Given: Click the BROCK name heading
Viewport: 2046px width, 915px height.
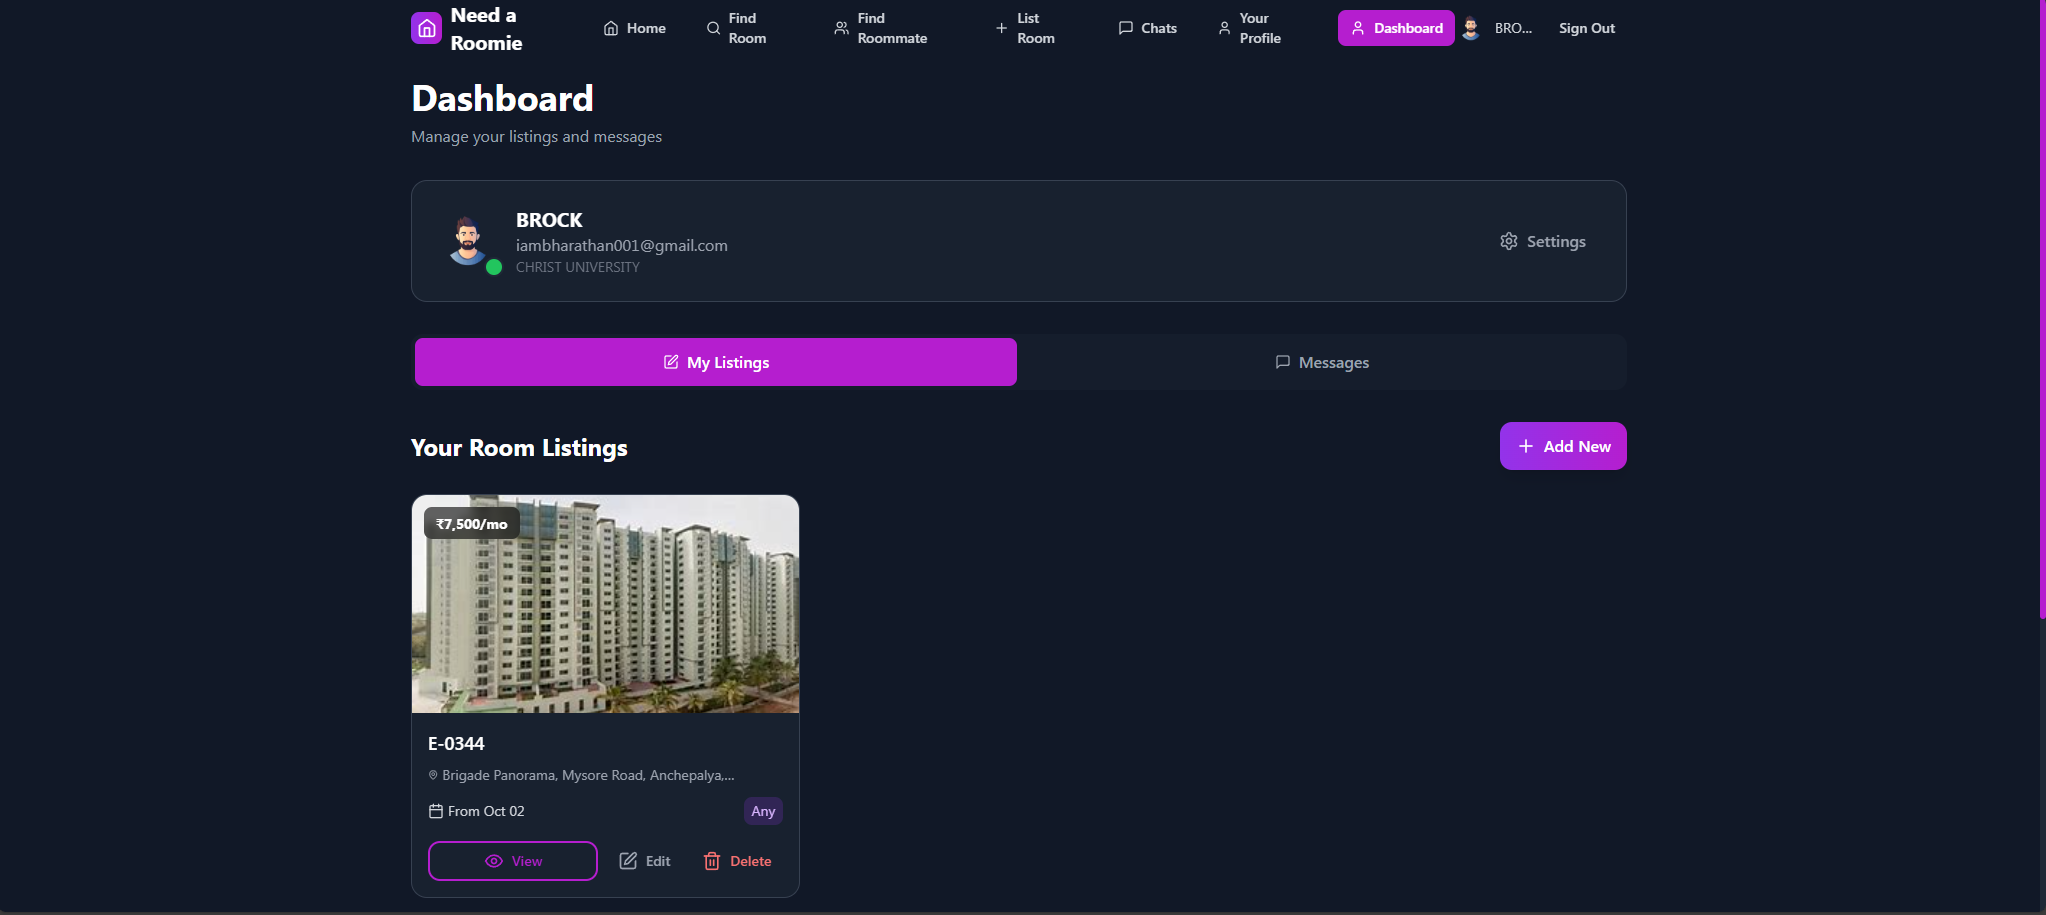Looking at the screenshot, I should click(549, 220).
